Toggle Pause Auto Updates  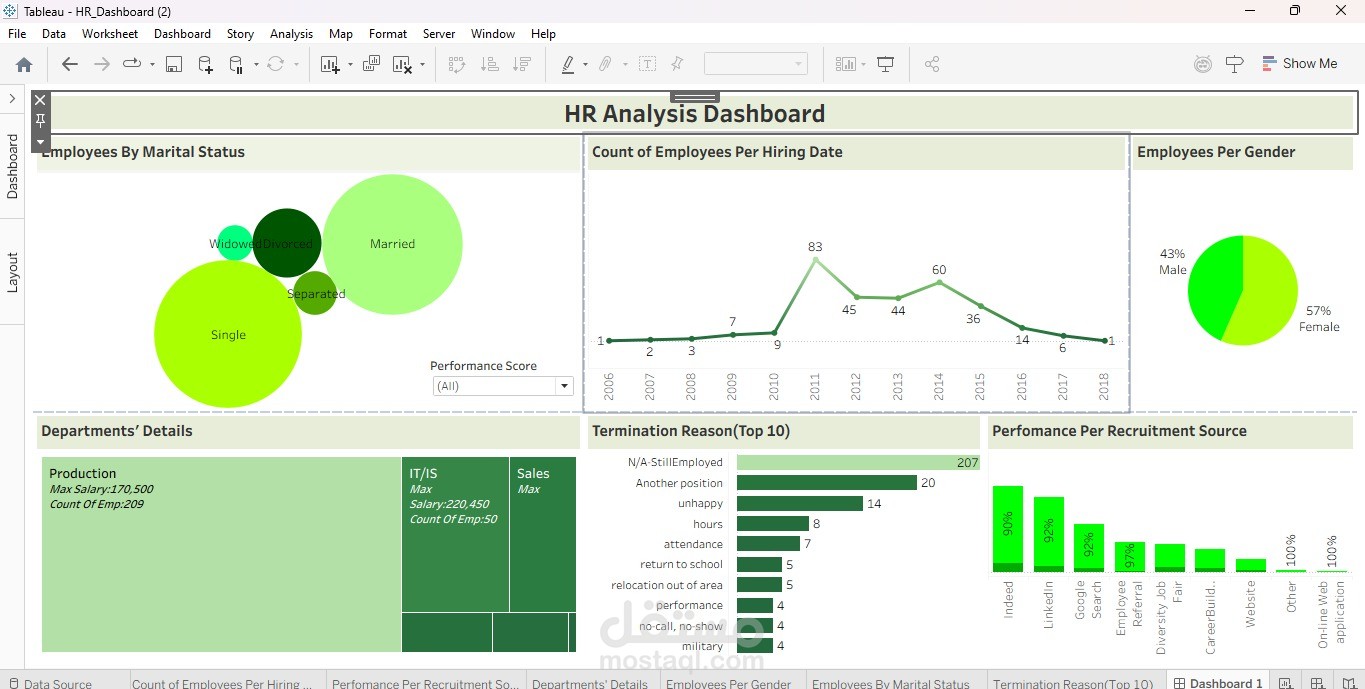pos(237,63)
